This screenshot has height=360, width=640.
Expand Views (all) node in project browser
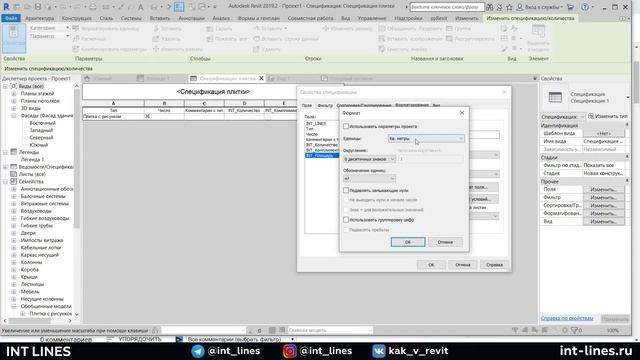[5, 86]
